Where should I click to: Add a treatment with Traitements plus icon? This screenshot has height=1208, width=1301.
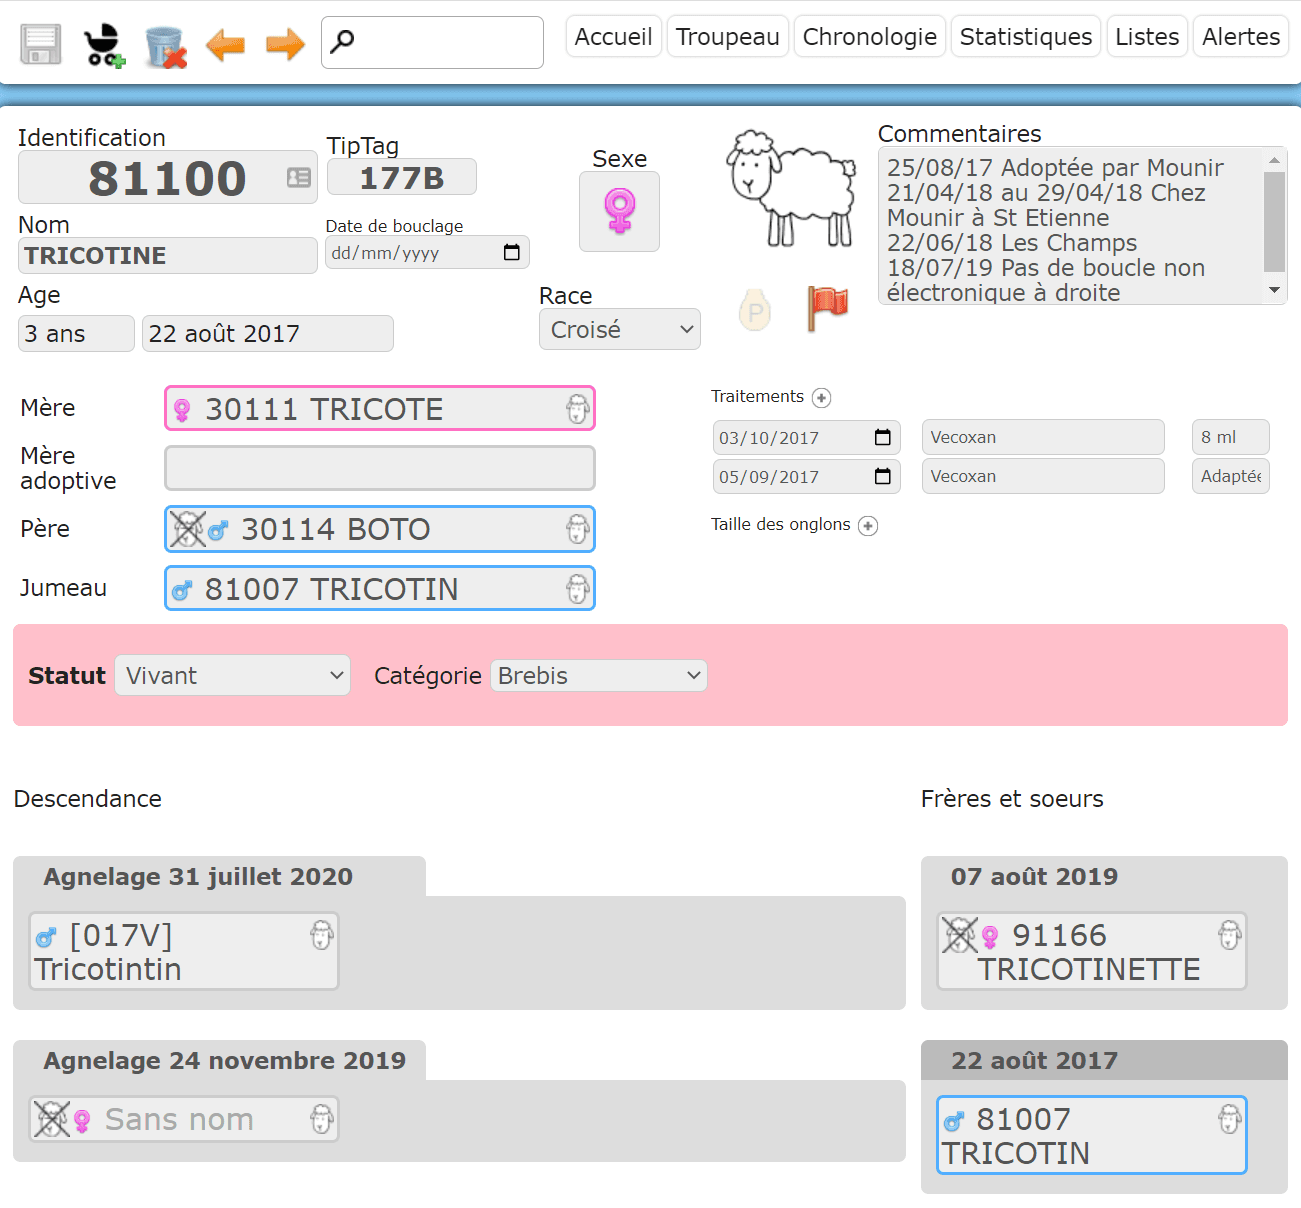(822, 398)
